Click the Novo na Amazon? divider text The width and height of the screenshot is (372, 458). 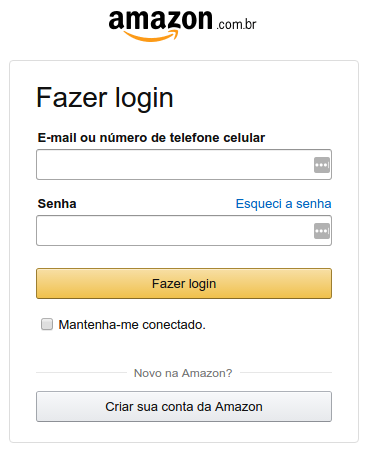click(x=183, y=373)
